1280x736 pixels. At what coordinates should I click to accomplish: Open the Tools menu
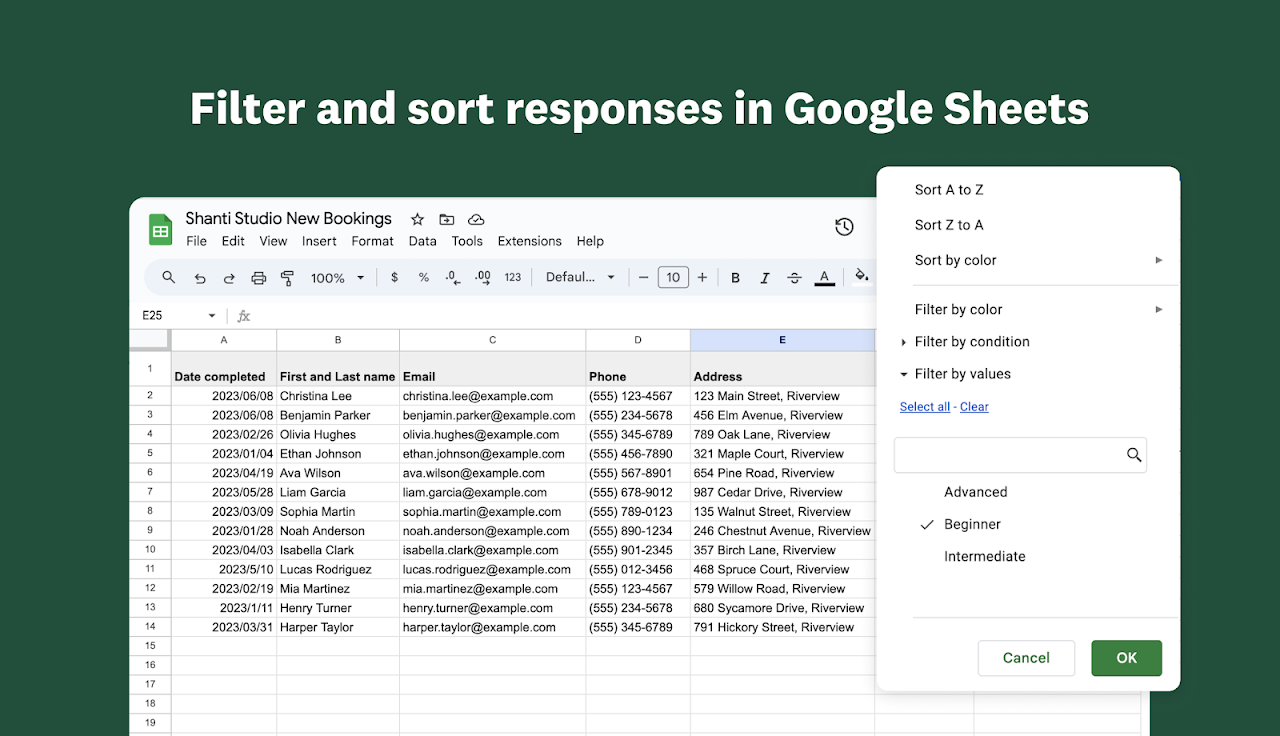click(467, 241)
